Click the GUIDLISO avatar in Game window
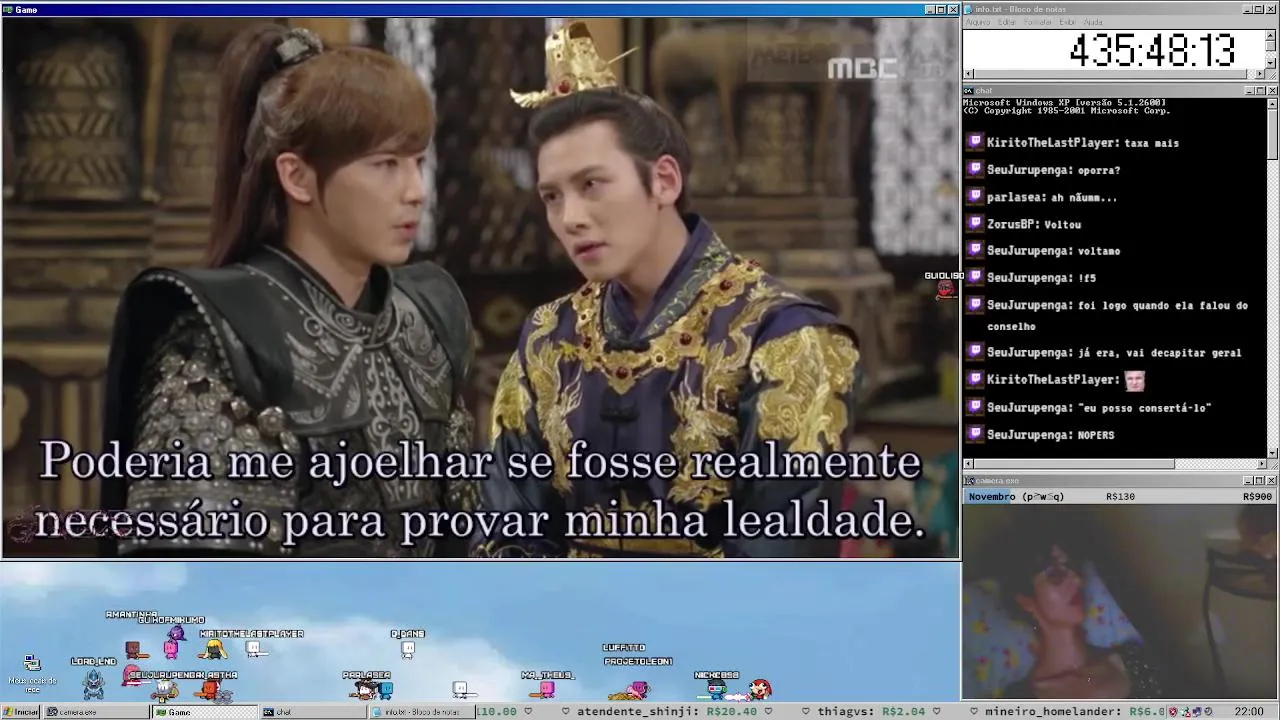1280x720 pixels. pyautogui.click(x=945, y=288)
